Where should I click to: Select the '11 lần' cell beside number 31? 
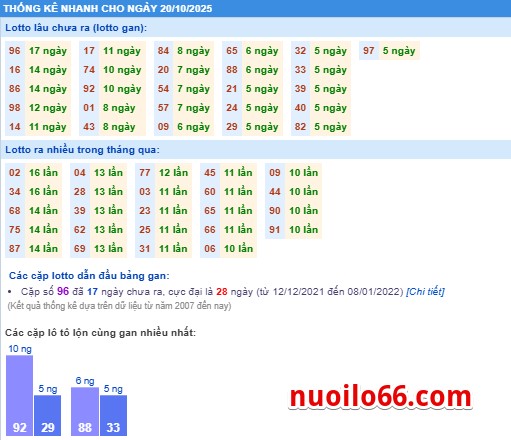[174, 249]
